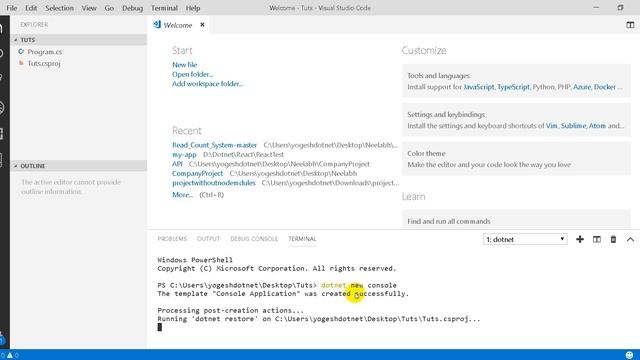Open the Edit menu
This screenshot has width=640, height=360.
tap(31, 8)
